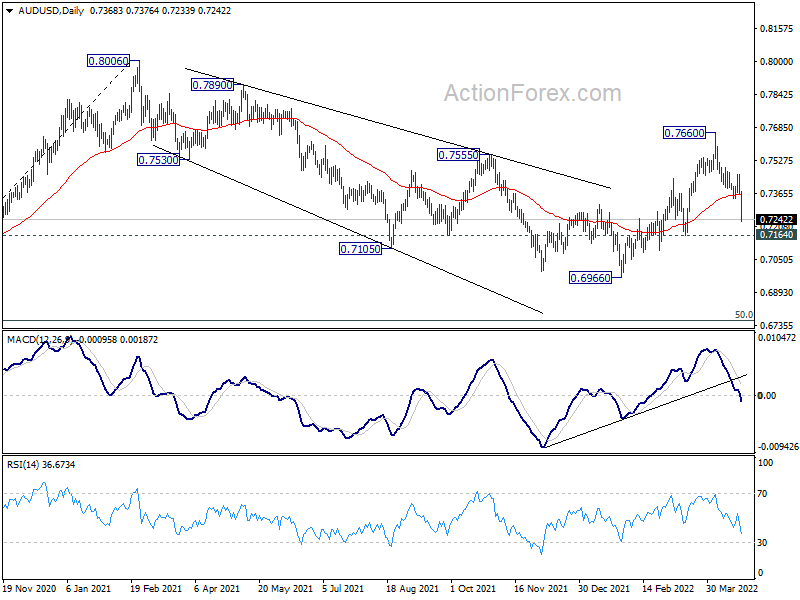Screen dimensions: 800x600
Task: Click the 19 Nov 2020 date label
Action: (x=30, y=589)
